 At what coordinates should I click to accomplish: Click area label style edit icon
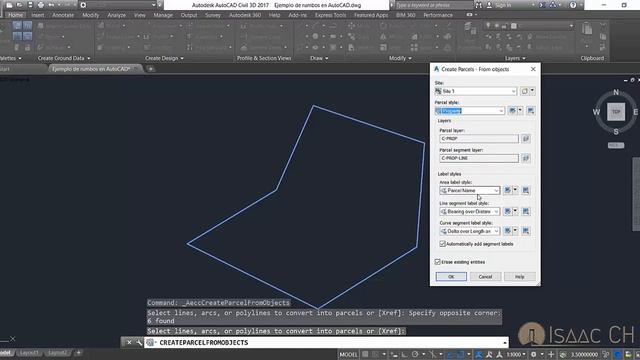[507, 190]
